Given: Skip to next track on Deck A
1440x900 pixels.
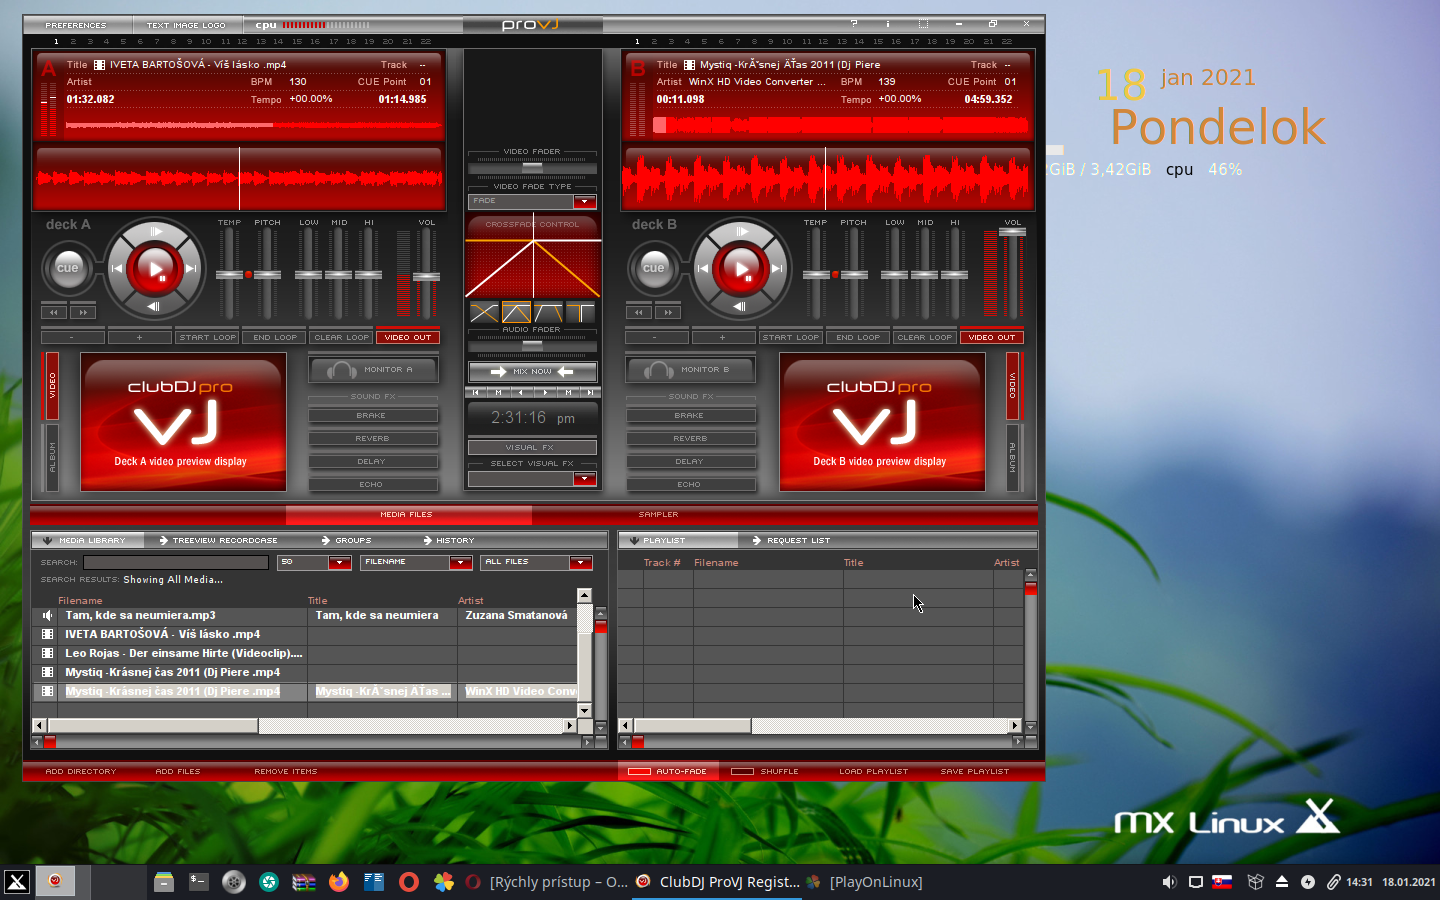Looking at the screenshot, I should tap(191, 268).
